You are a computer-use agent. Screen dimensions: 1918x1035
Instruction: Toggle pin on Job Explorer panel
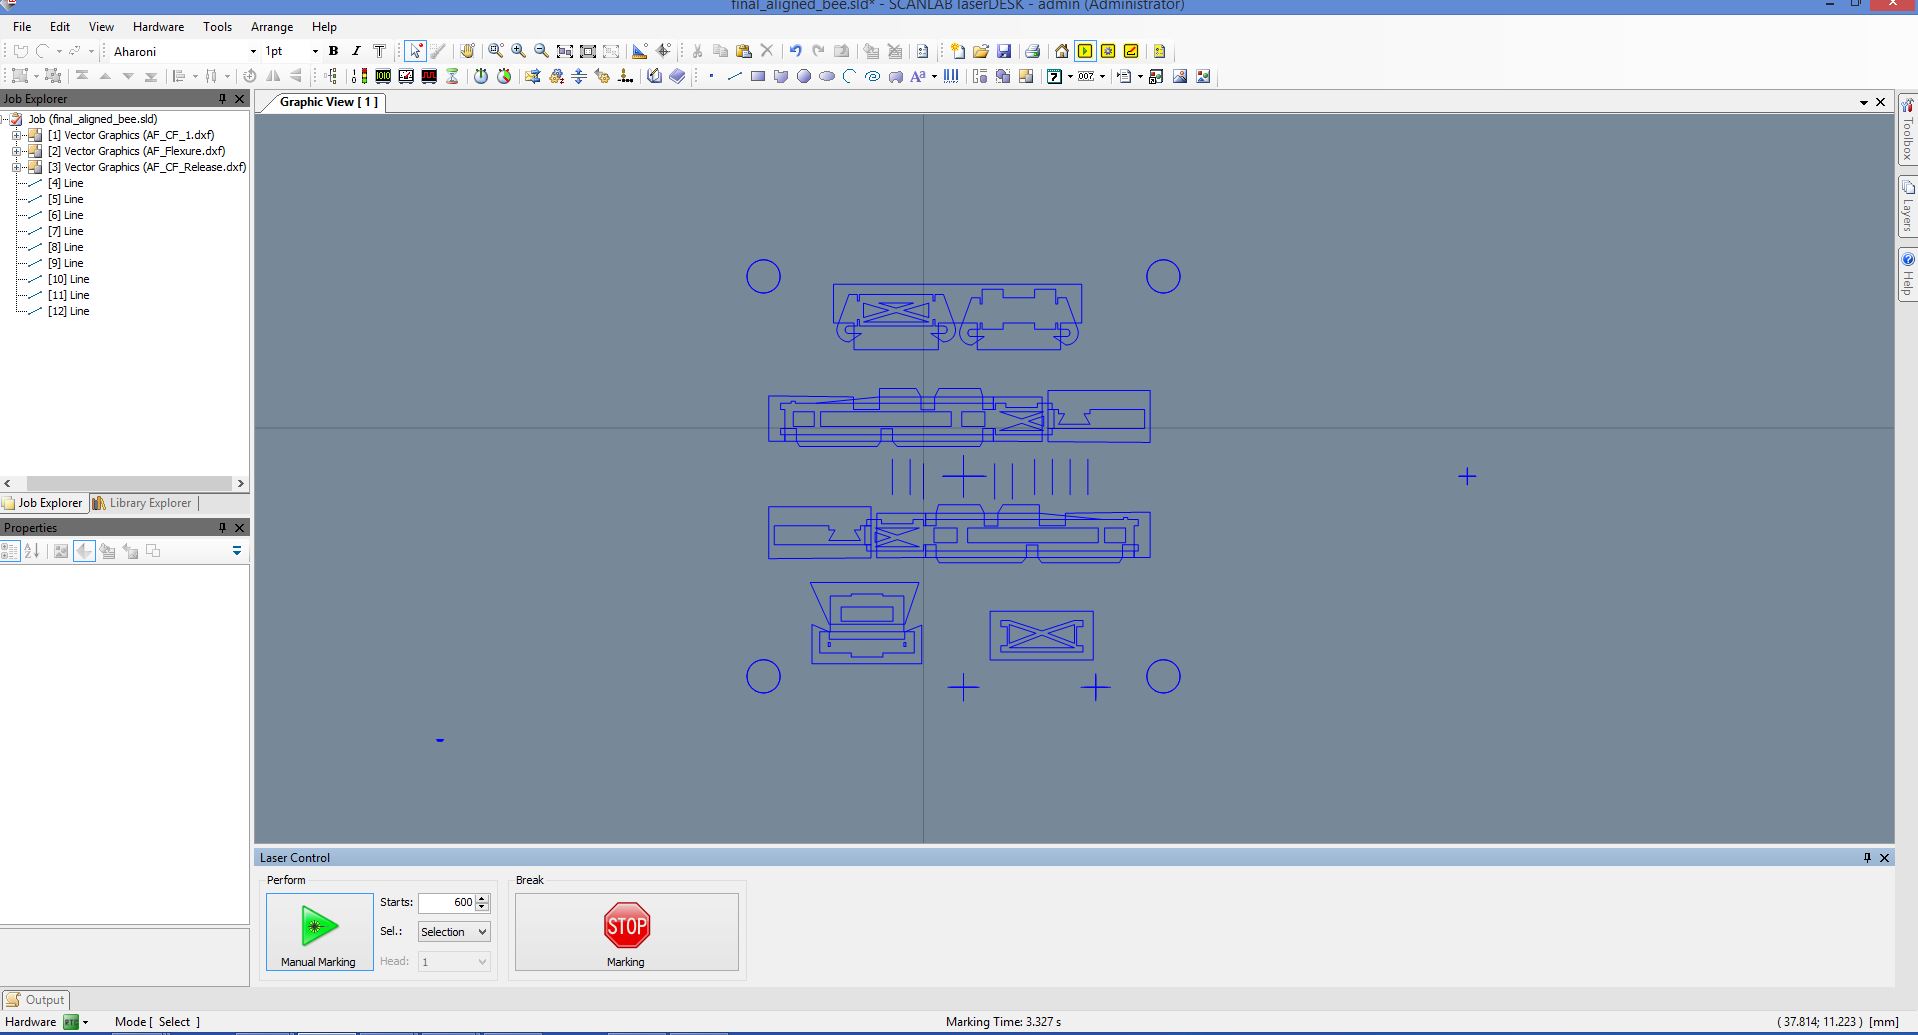click(222, 99)
